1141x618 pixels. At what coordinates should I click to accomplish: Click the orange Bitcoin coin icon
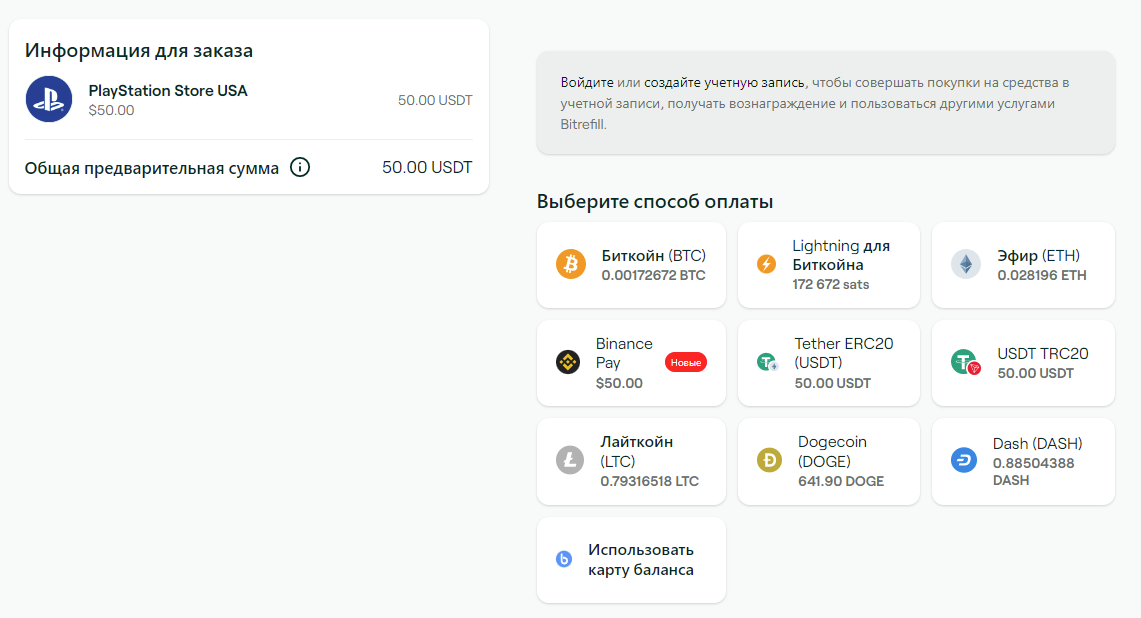point(570,264)
